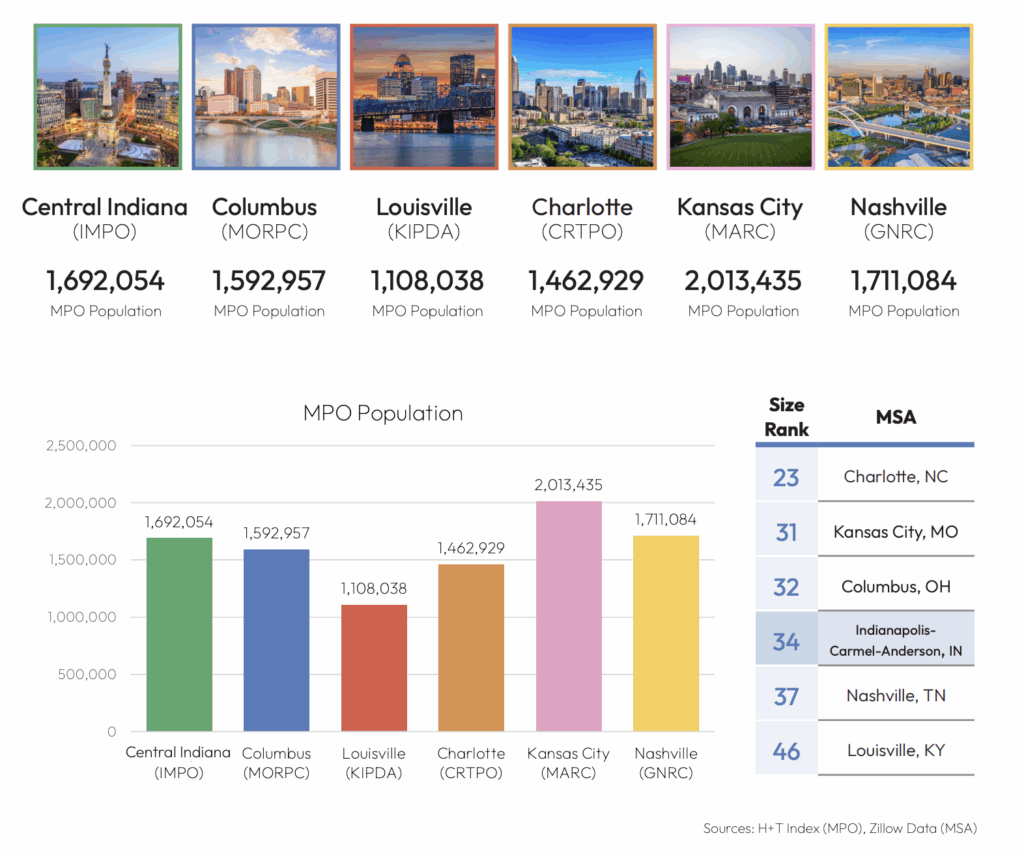Image resolution: width=1024 pixels, height=859 pixels.
Task: Select the Kansas City skyline image
Action: click(x=740, y=97)
